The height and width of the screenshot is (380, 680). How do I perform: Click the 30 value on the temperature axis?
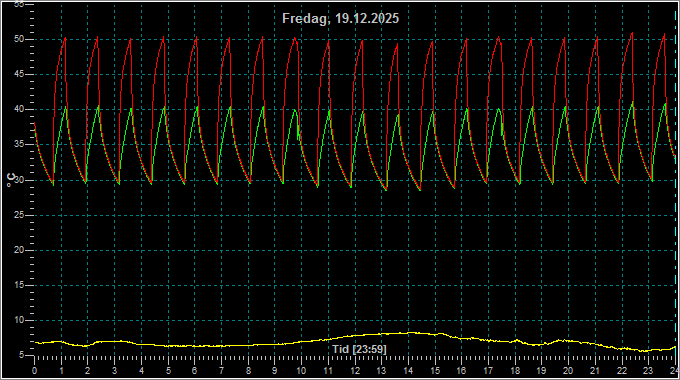19,180
